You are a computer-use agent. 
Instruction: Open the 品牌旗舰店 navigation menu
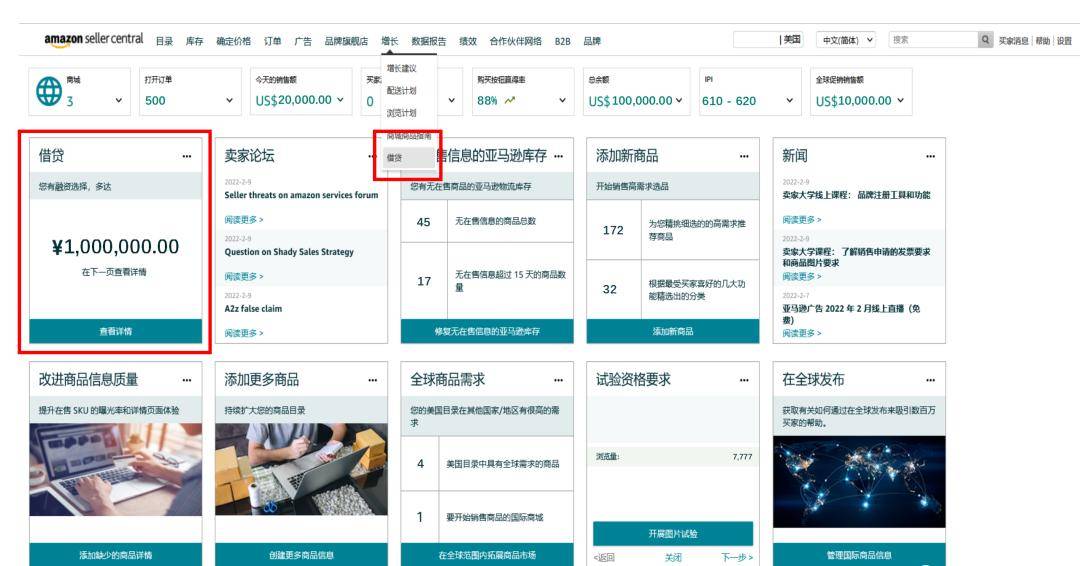[x=346, y=41]
